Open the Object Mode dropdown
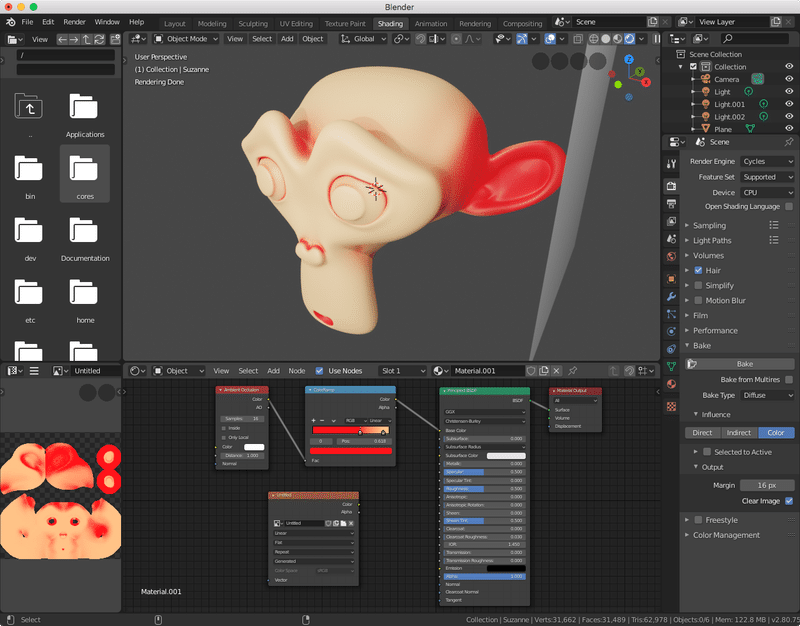 pos(186,39)
